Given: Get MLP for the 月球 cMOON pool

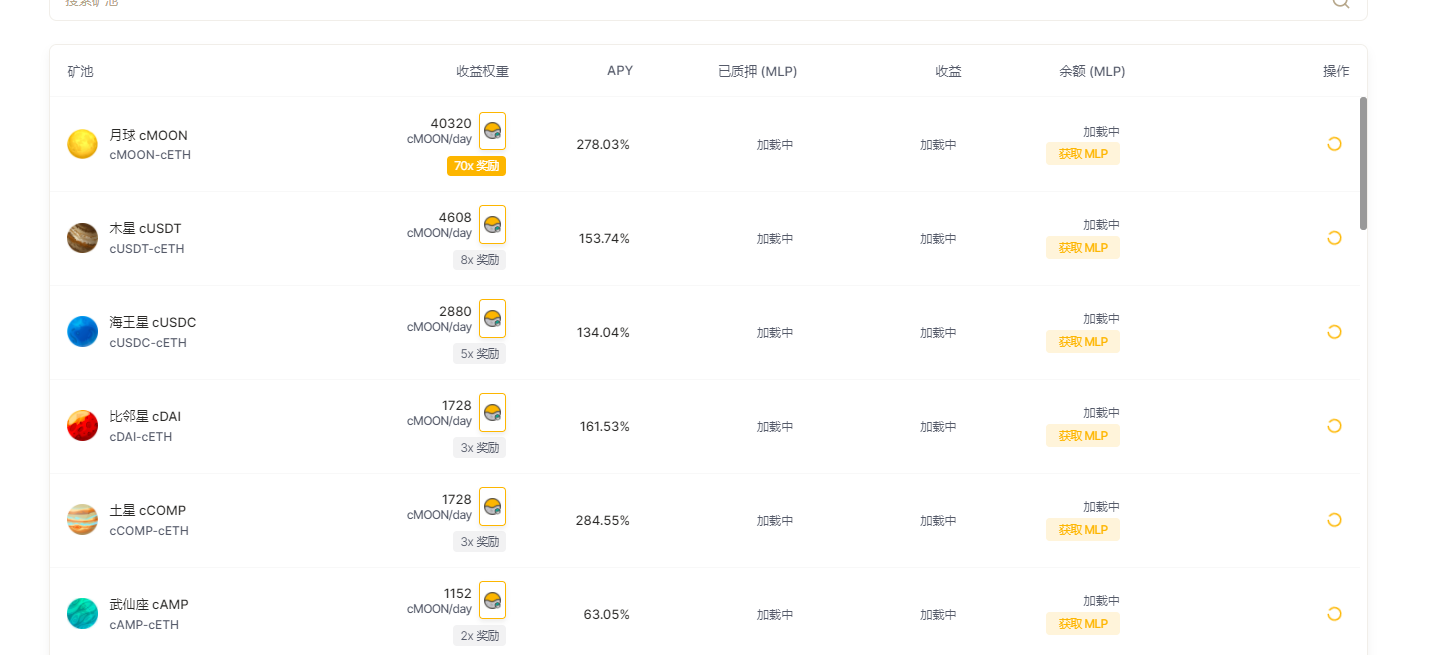Looking at the screenshot, I should tap(1083, 154).
